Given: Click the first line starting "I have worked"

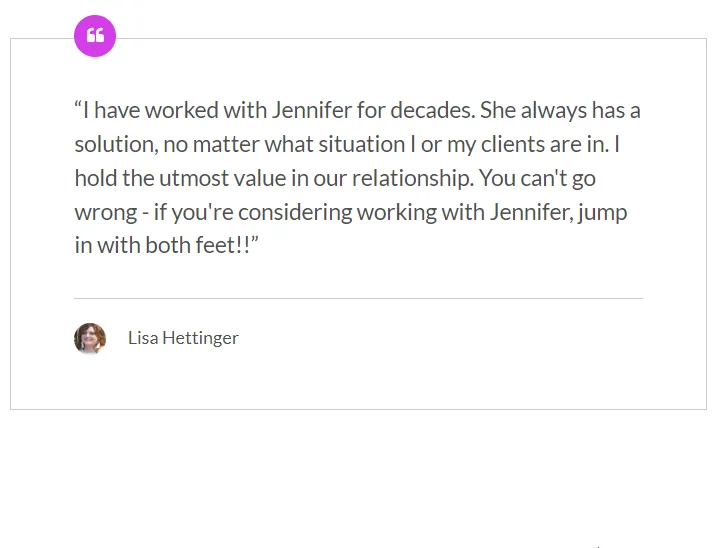Looking at the screenshot, I should tap(357, 110).
